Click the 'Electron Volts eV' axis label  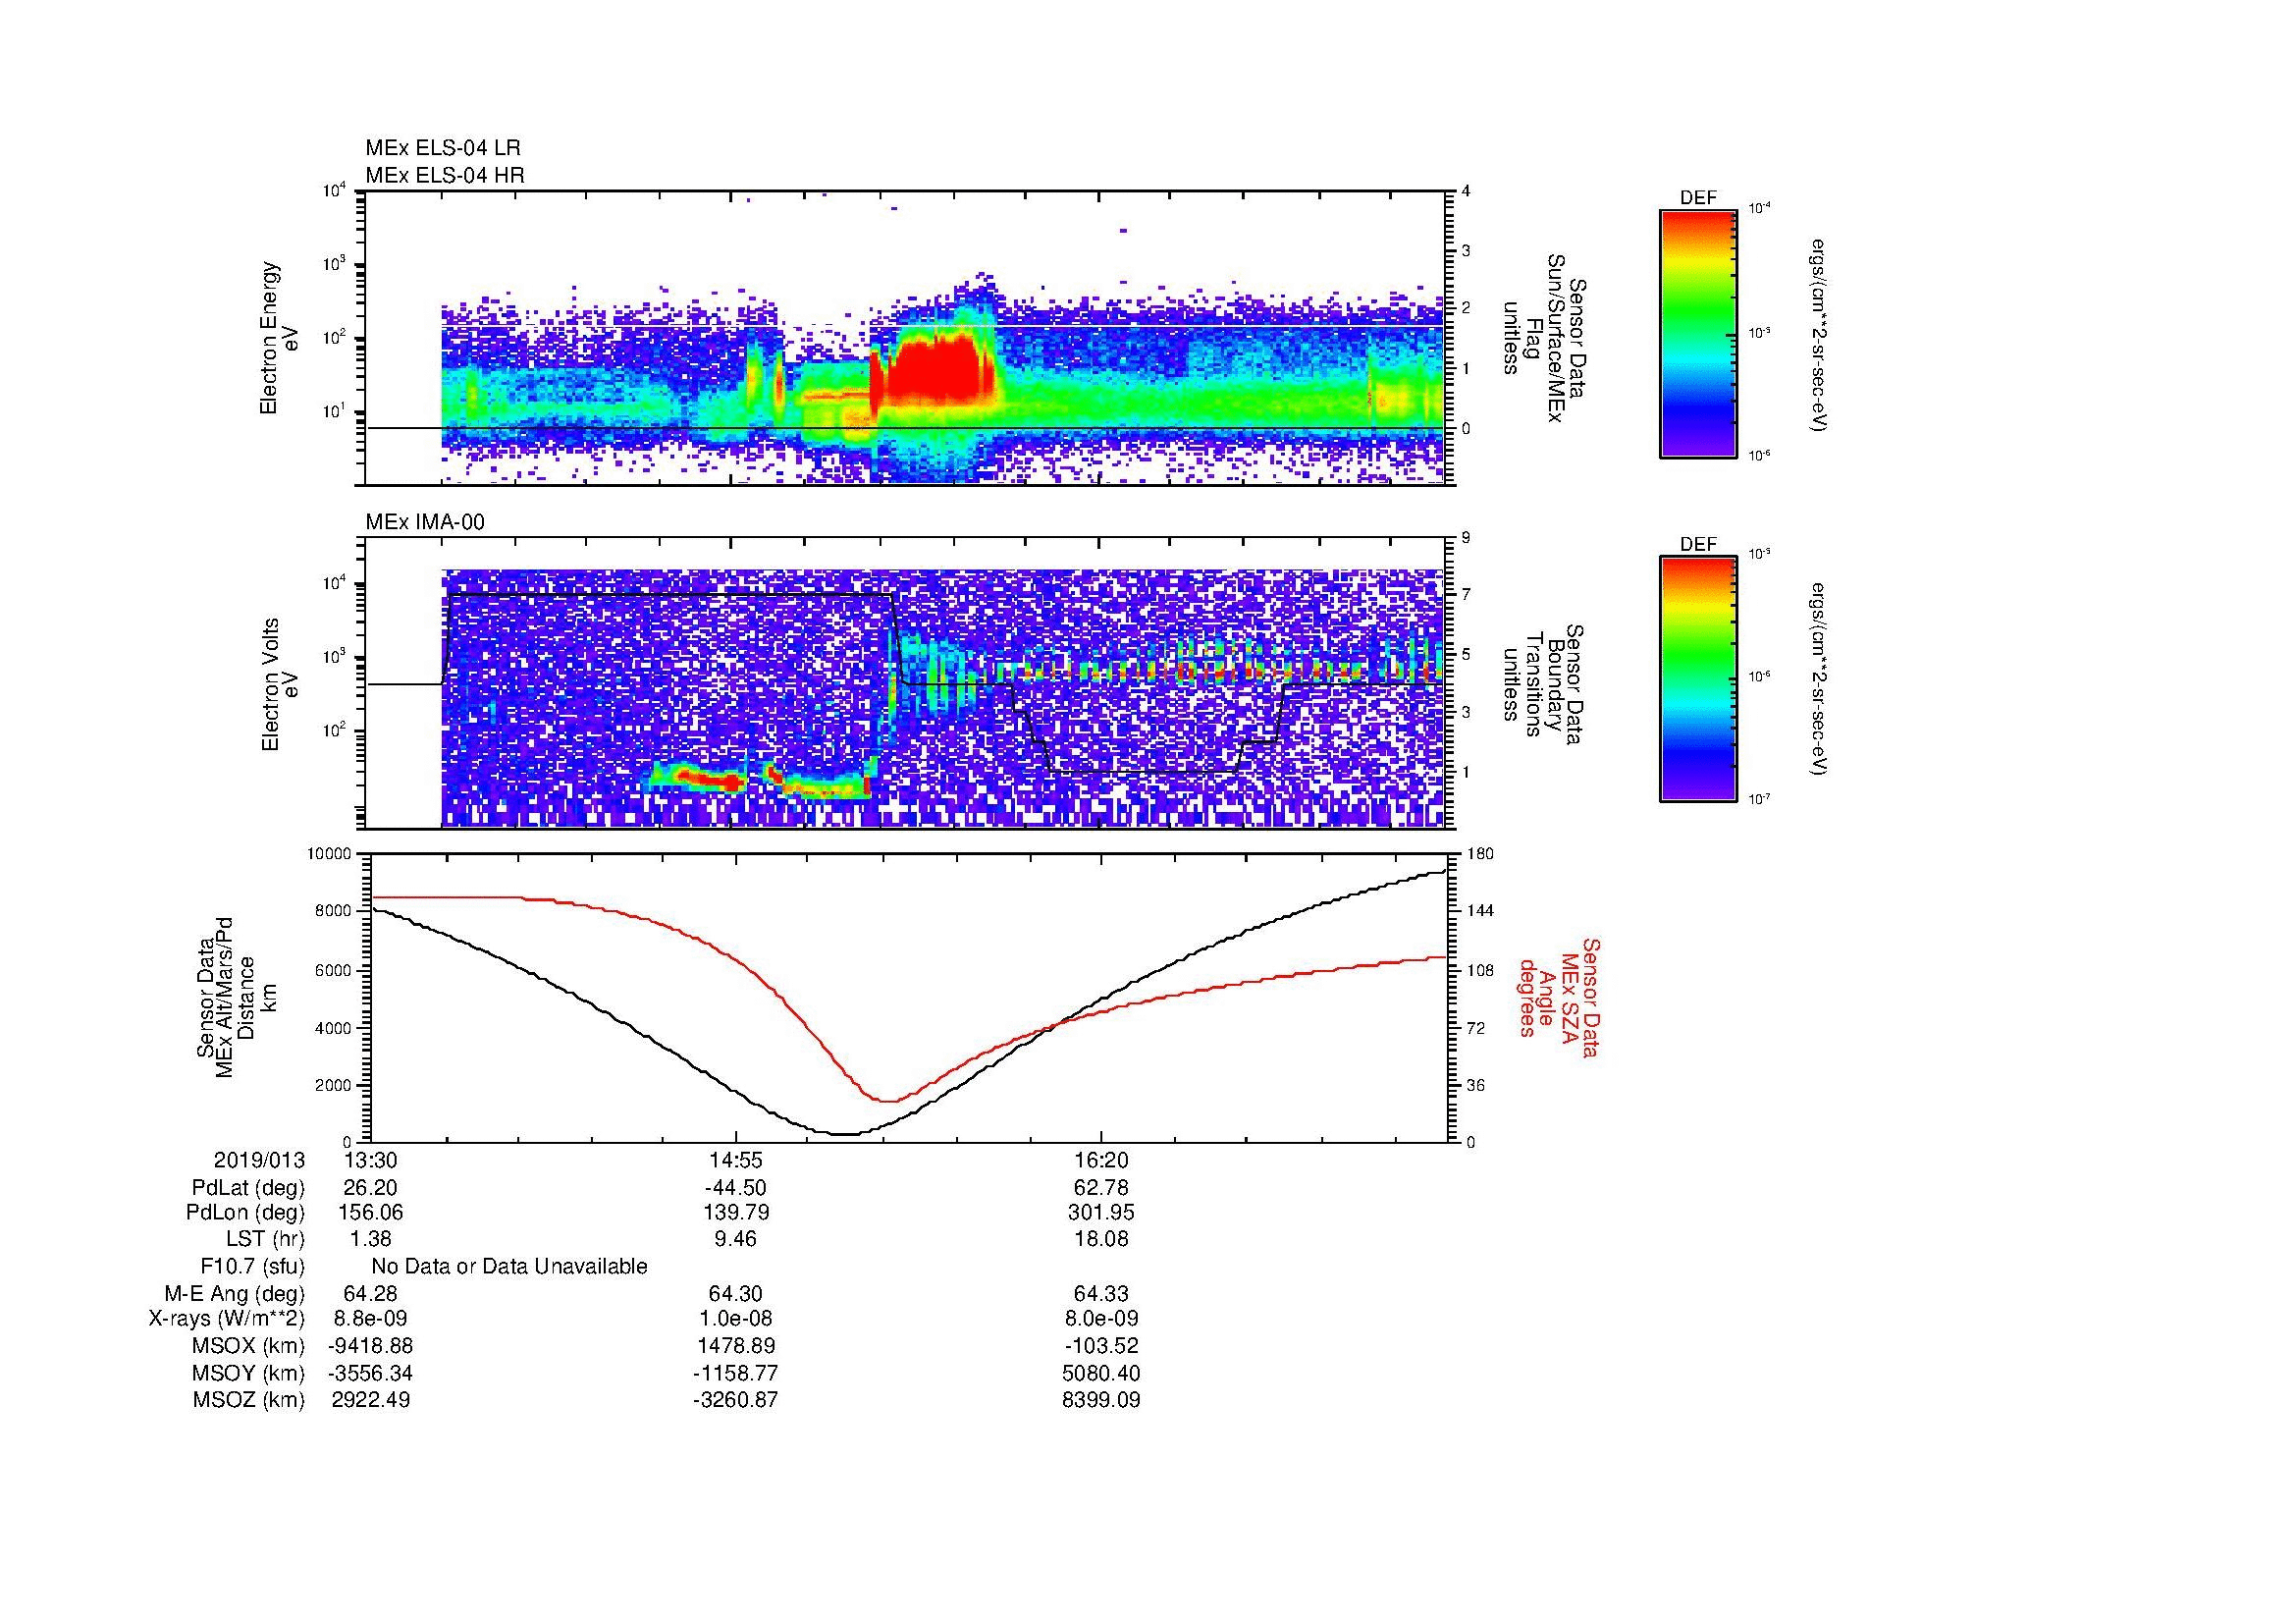280,685
